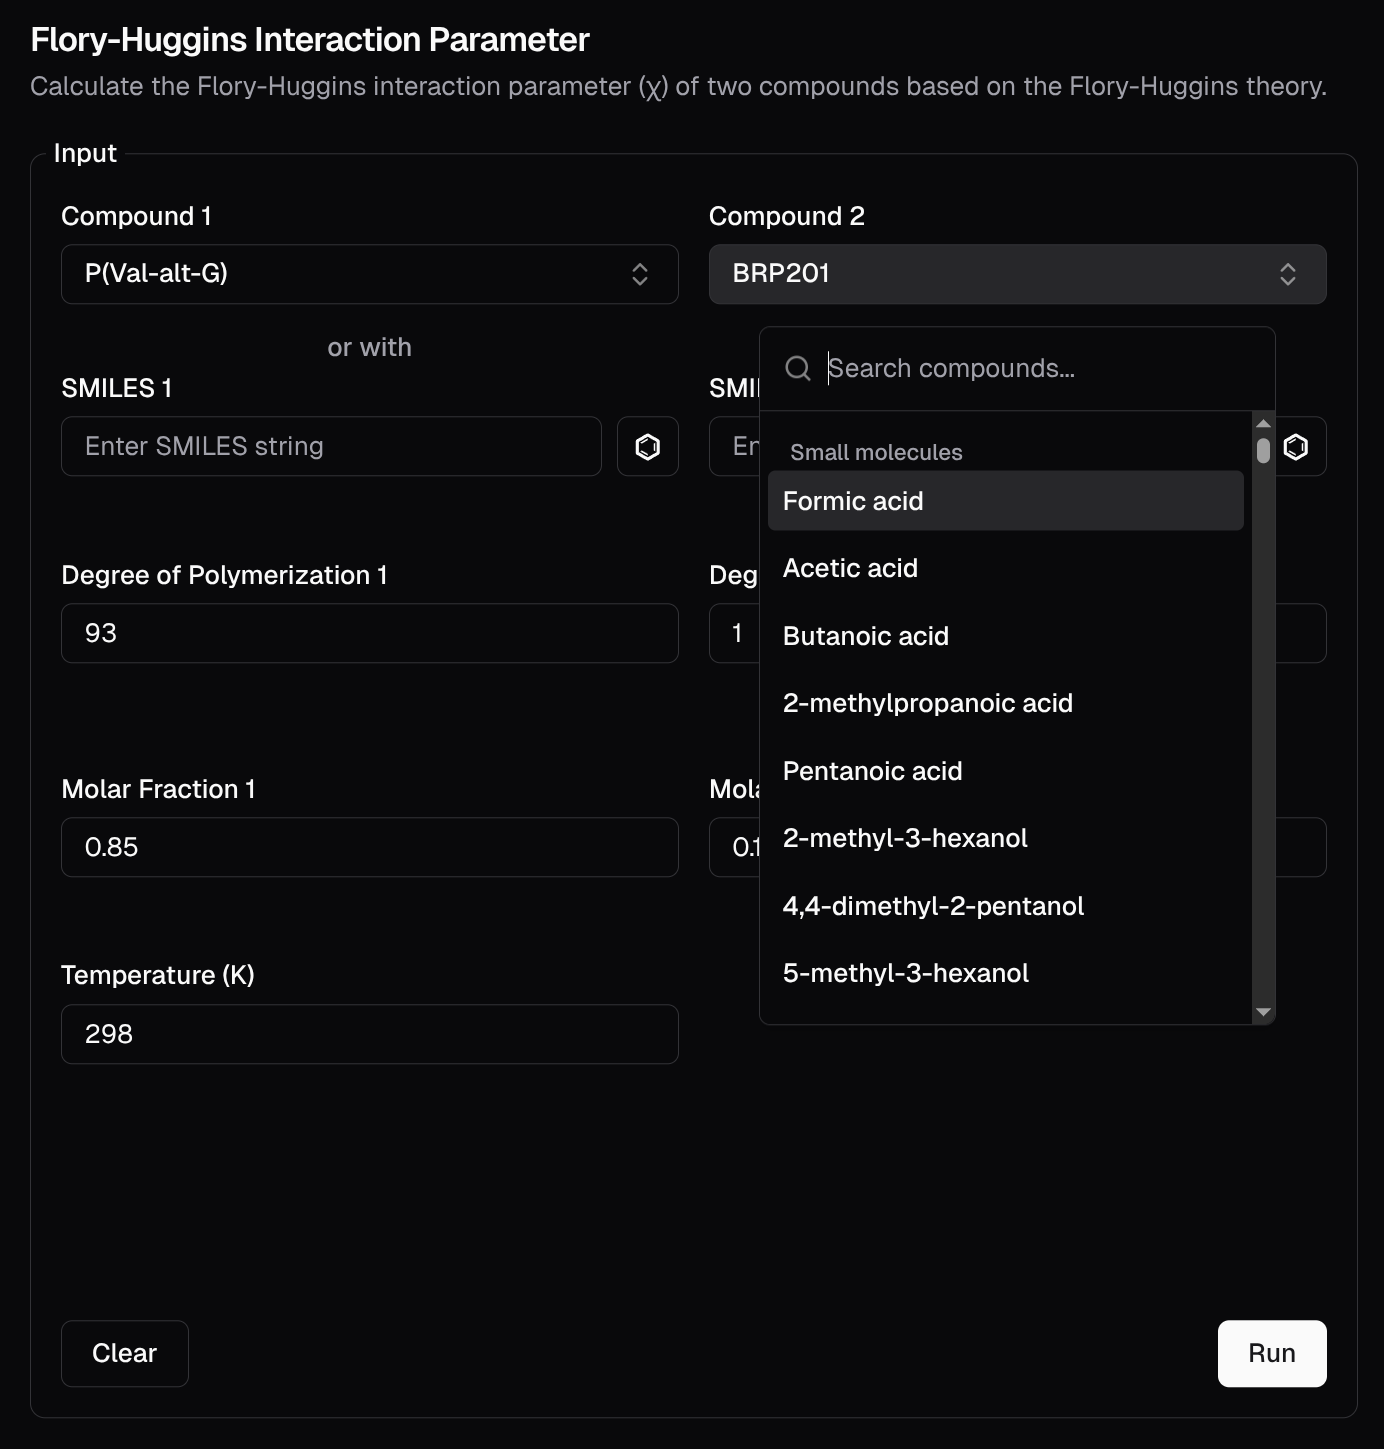Click the Clear button
The width and height of the screenshot is (1384, 1449).
124,1353
